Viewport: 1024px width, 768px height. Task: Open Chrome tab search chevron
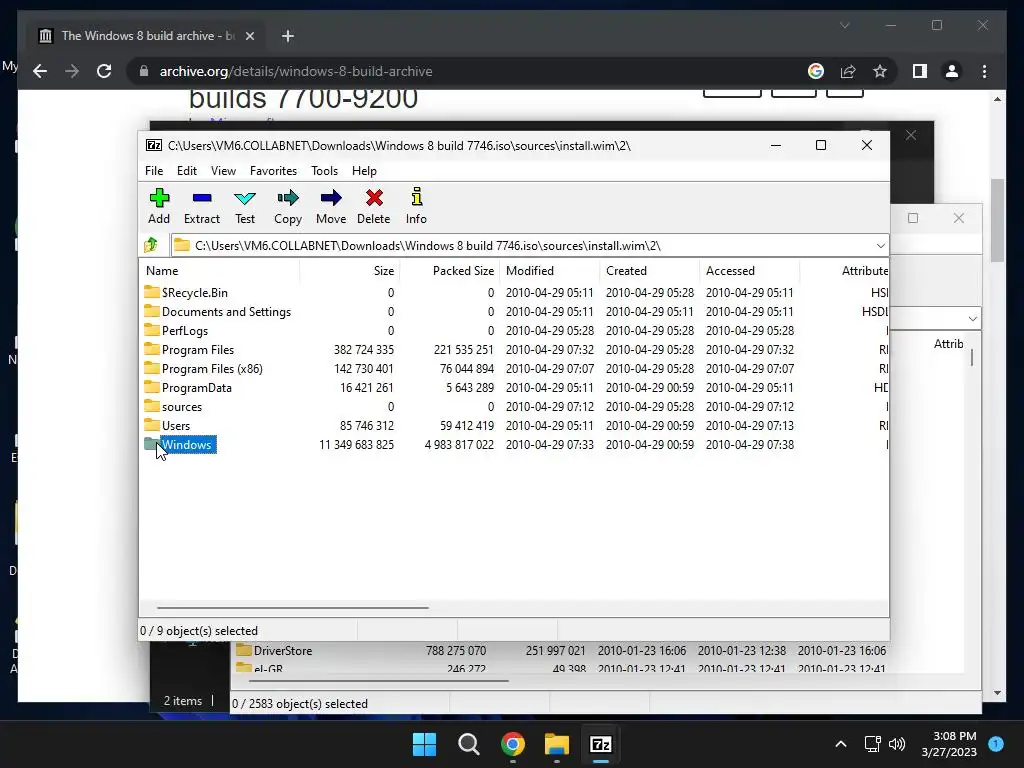click(x=844, y=25)
